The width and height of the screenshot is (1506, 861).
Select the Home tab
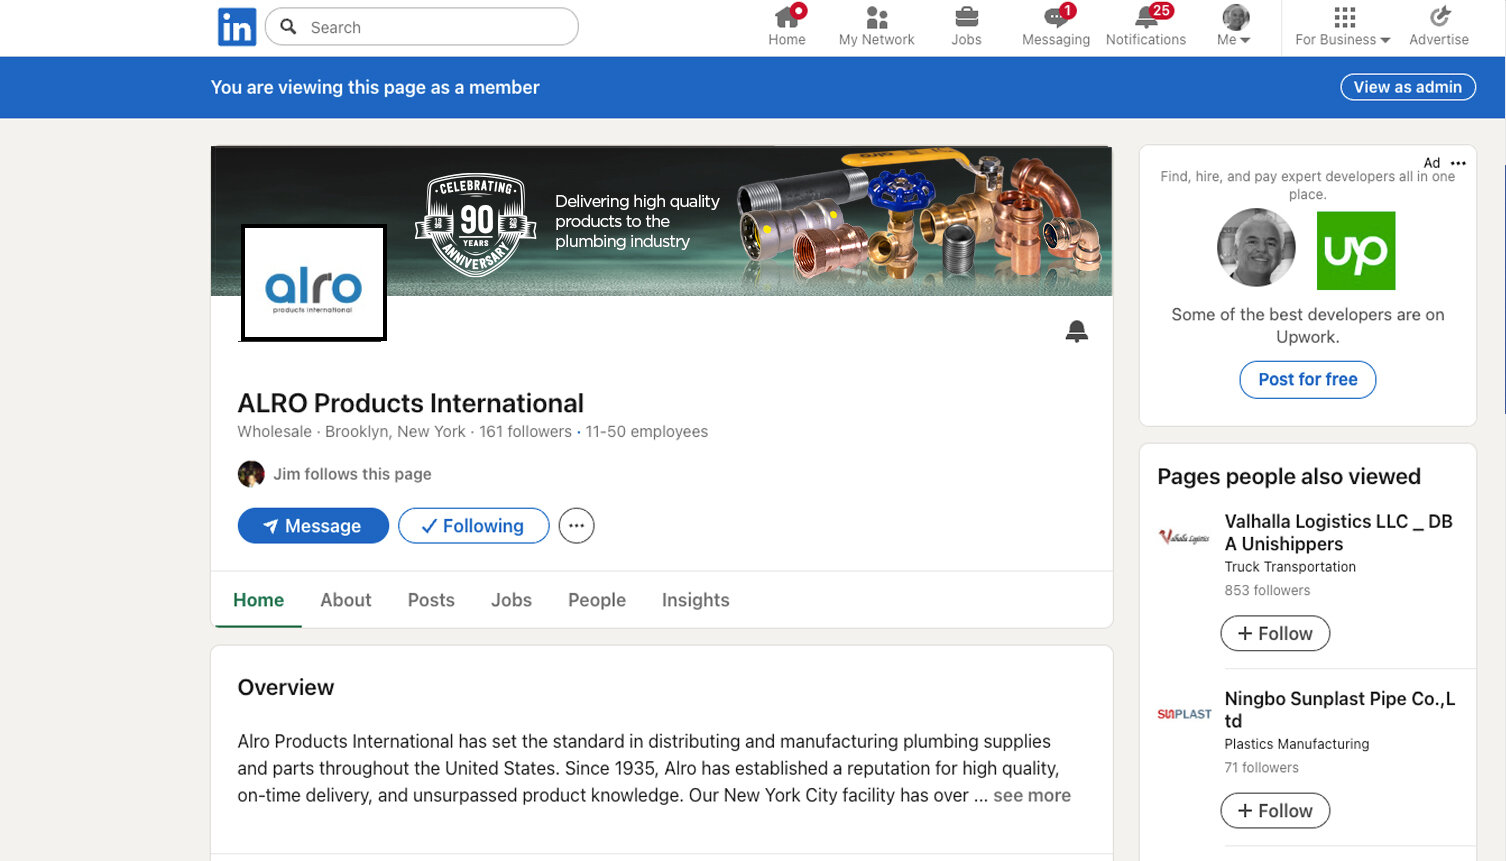(x=258, y=600)
